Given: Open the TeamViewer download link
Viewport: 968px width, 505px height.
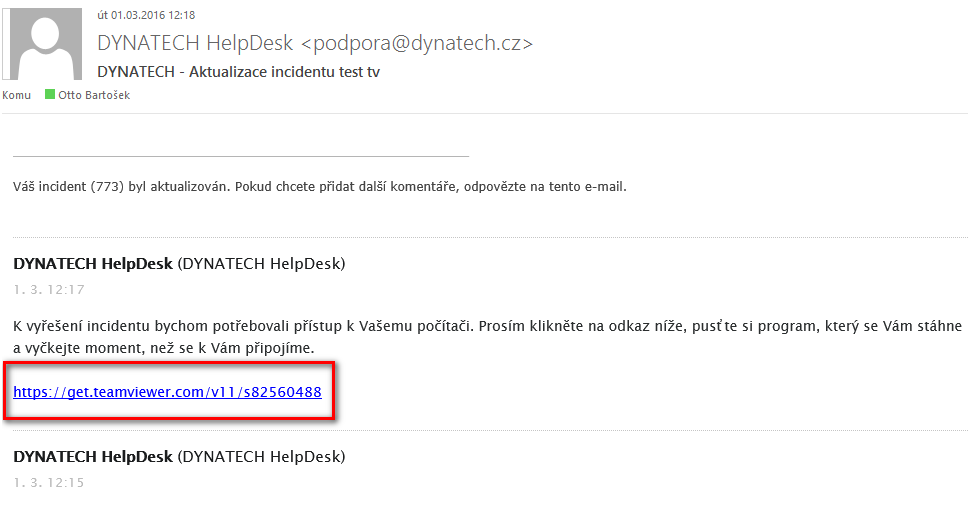Looking at the screenshot, I should [167, 392].
